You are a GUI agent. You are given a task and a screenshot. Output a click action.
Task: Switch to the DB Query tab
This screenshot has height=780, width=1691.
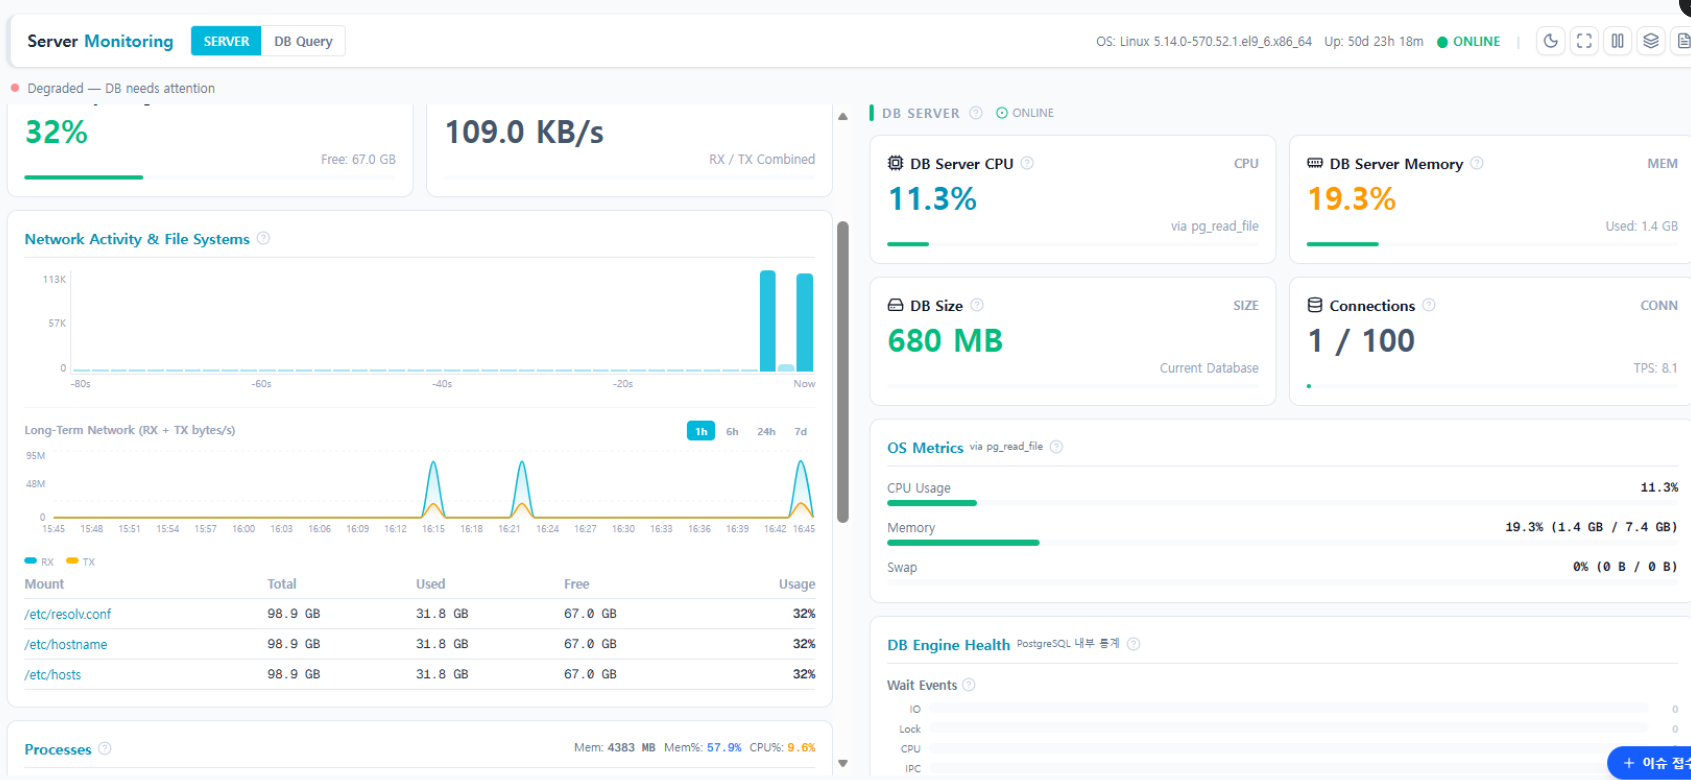click(303, 41)
